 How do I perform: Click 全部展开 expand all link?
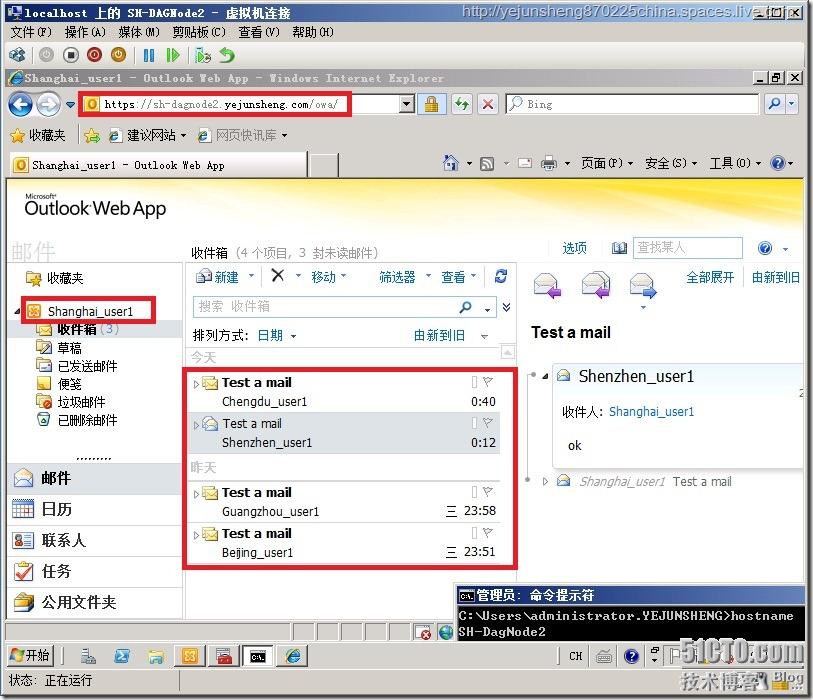point(710,277)
